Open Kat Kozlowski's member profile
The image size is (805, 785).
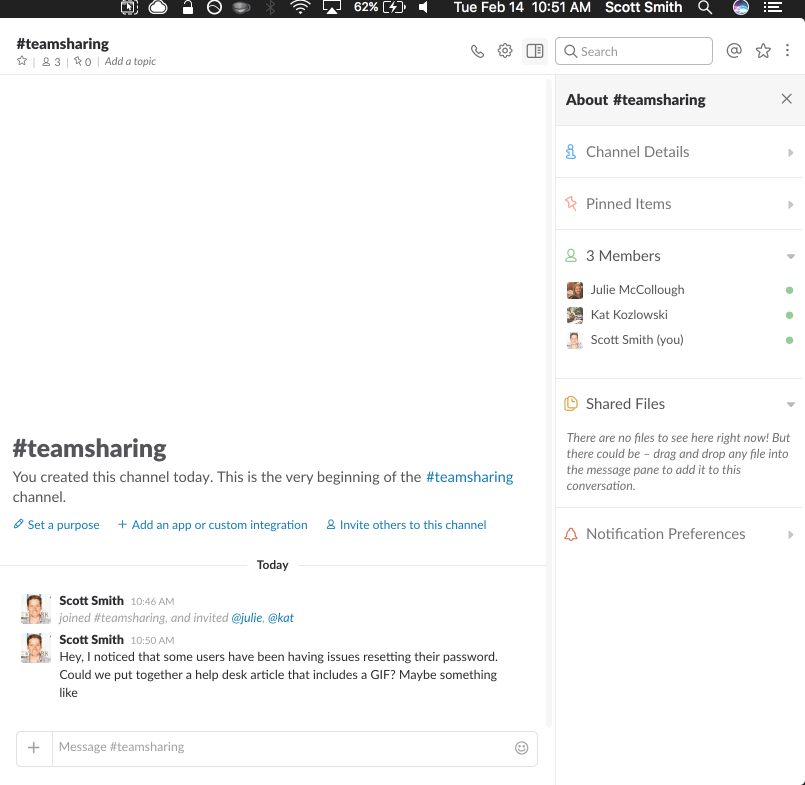(x=629, y=315)
